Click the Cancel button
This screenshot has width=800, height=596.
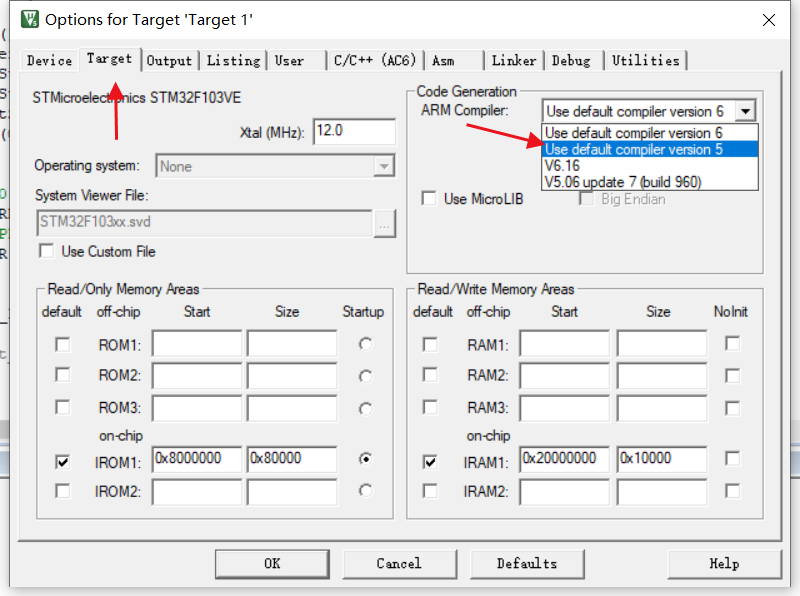coord(399,564)
